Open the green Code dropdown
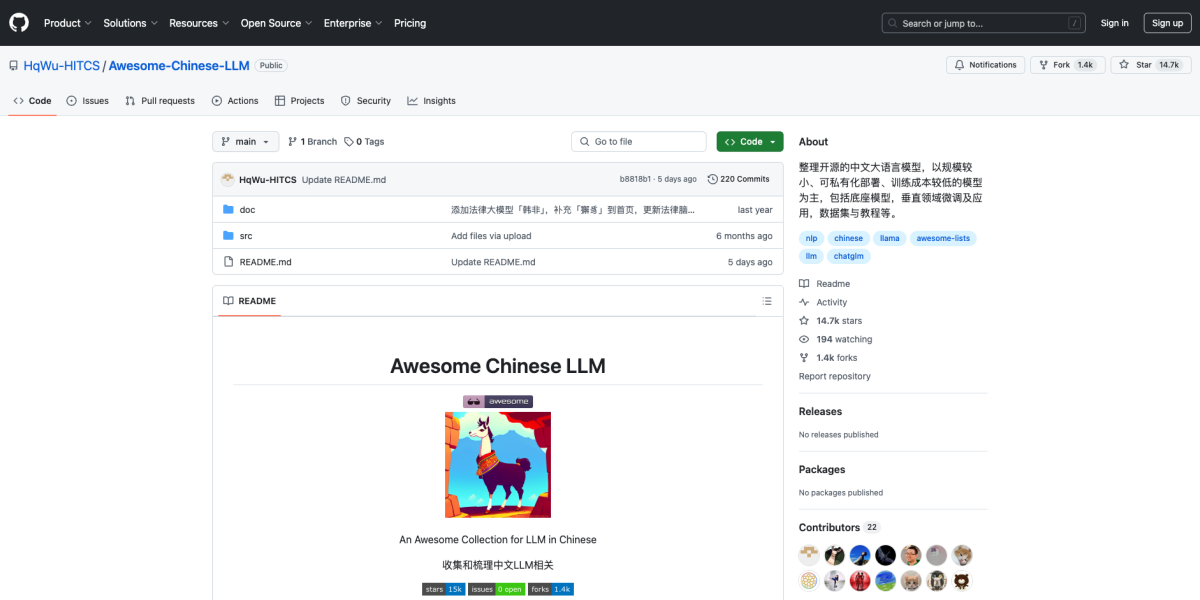1200x600 pixels. [749, 141]
